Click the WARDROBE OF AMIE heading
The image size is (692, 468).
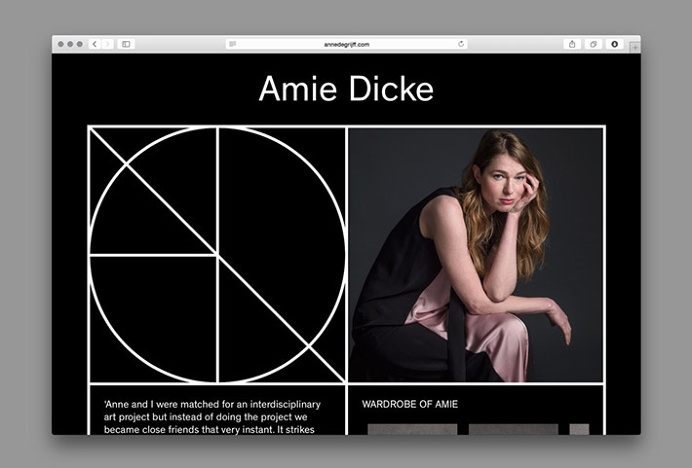(410, 404)
